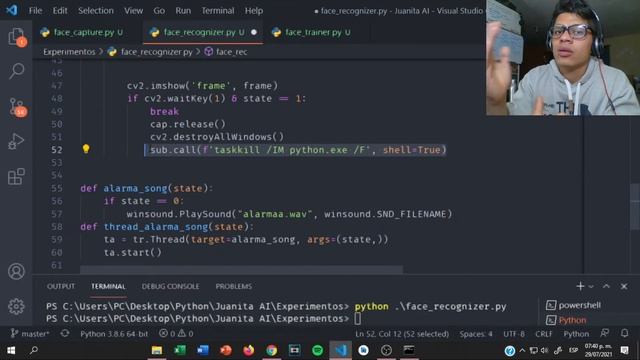Switch to the DEBUG CONSOLE panel tab
Screen dimensions: 640x360
tap(170, 287)
